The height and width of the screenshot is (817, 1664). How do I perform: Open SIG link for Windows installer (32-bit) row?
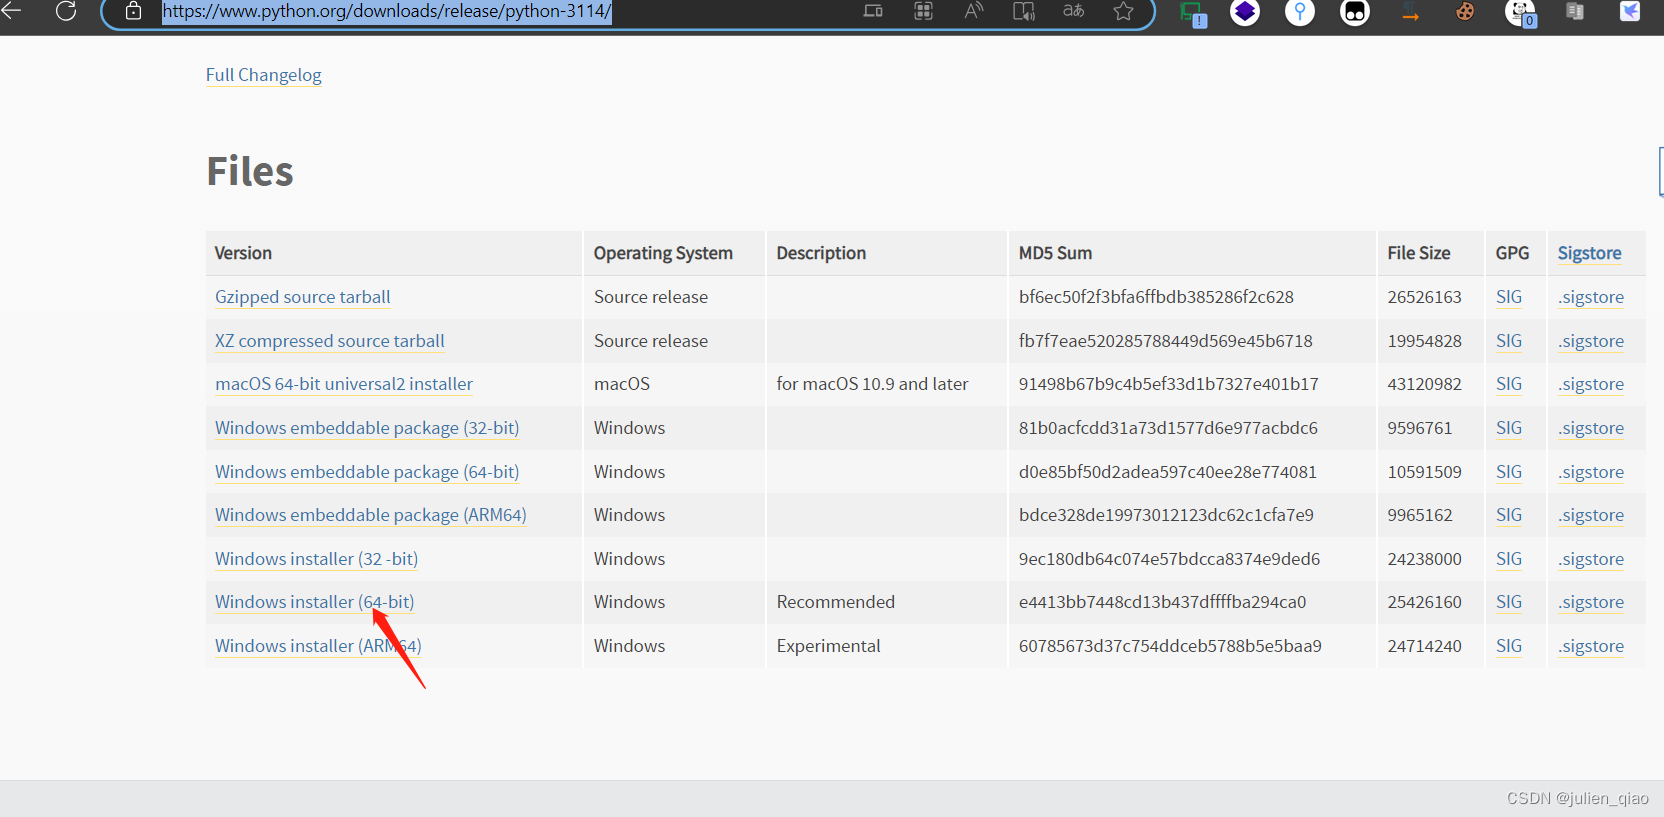1509,559
